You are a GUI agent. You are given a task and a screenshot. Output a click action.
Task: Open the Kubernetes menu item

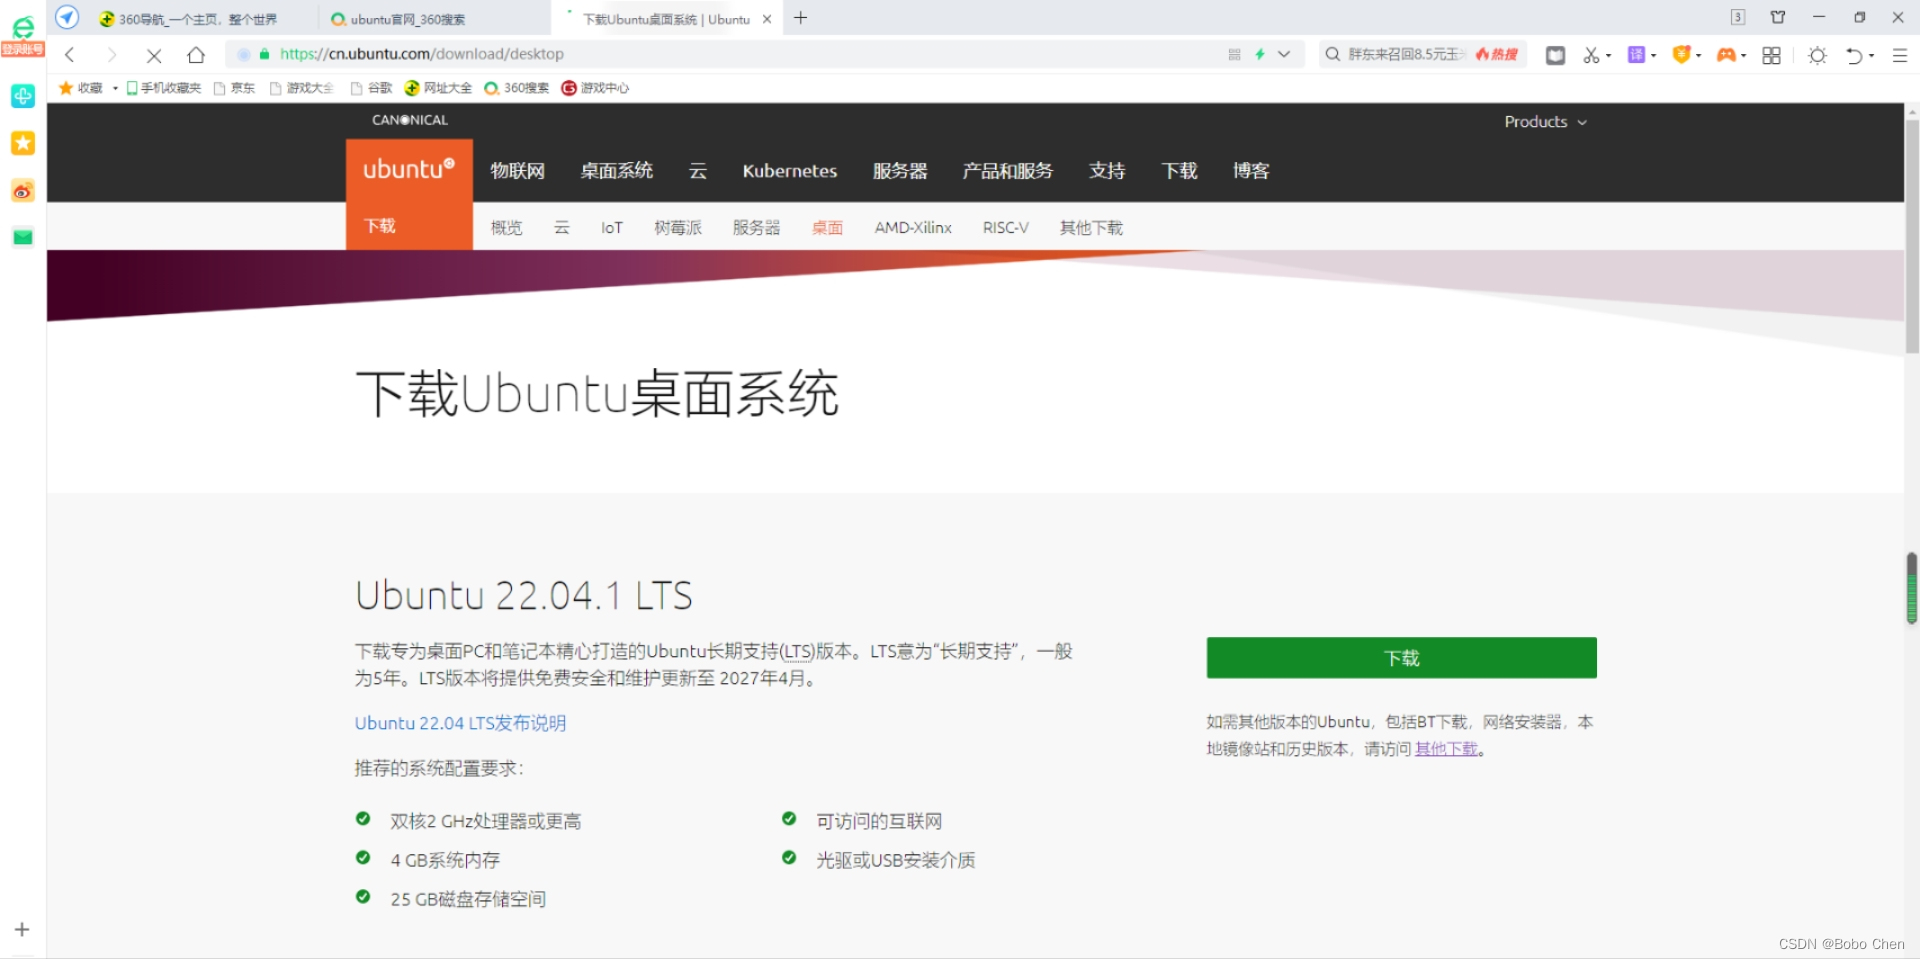point(790,171)
